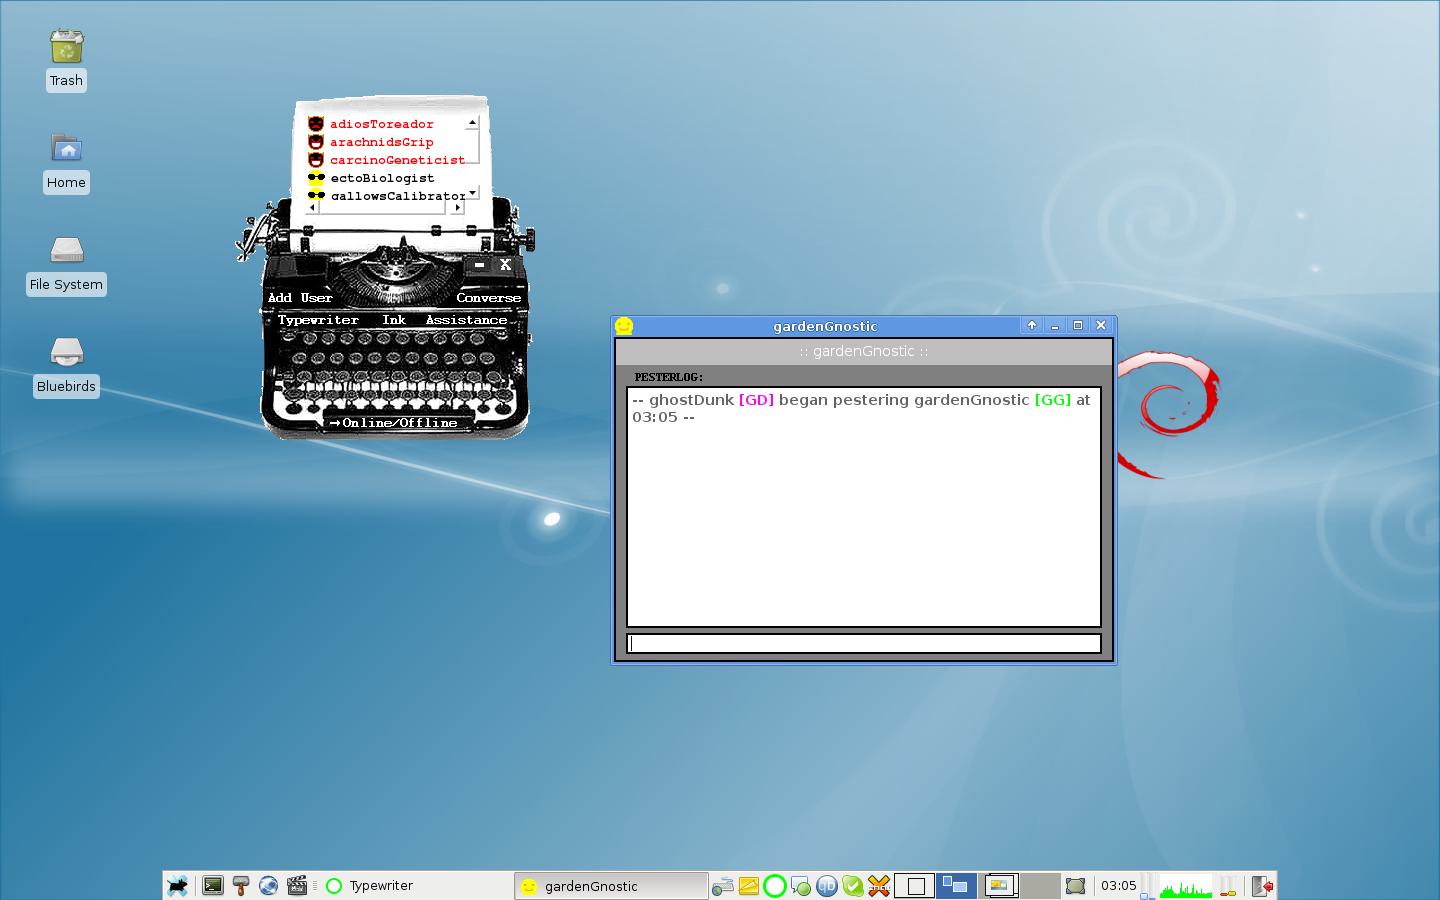Open the web browser globe launcher
The width and height of the screenshot is (1440, 900).
click(x=268, y=885)
